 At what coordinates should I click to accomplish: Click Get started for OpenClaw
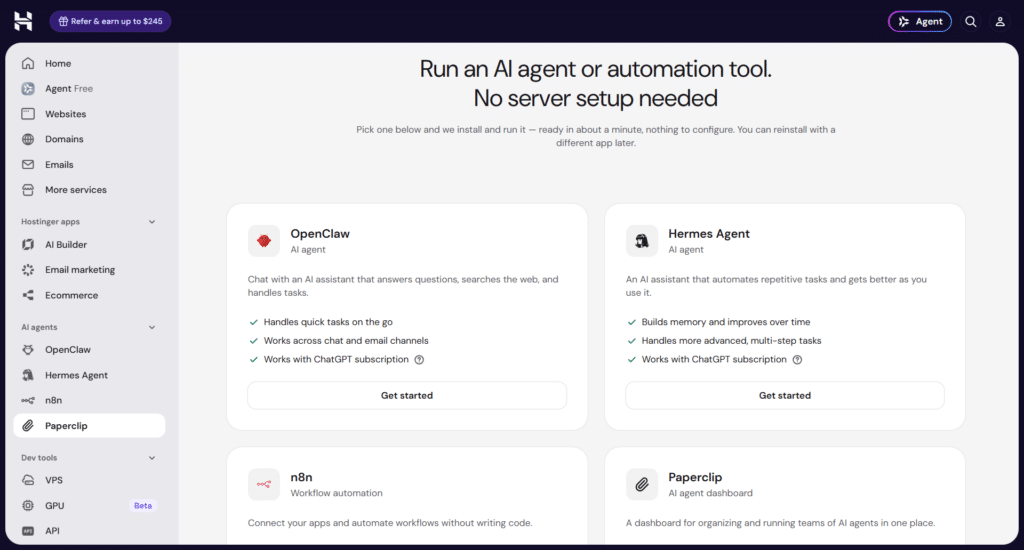[x=407, y=396]
